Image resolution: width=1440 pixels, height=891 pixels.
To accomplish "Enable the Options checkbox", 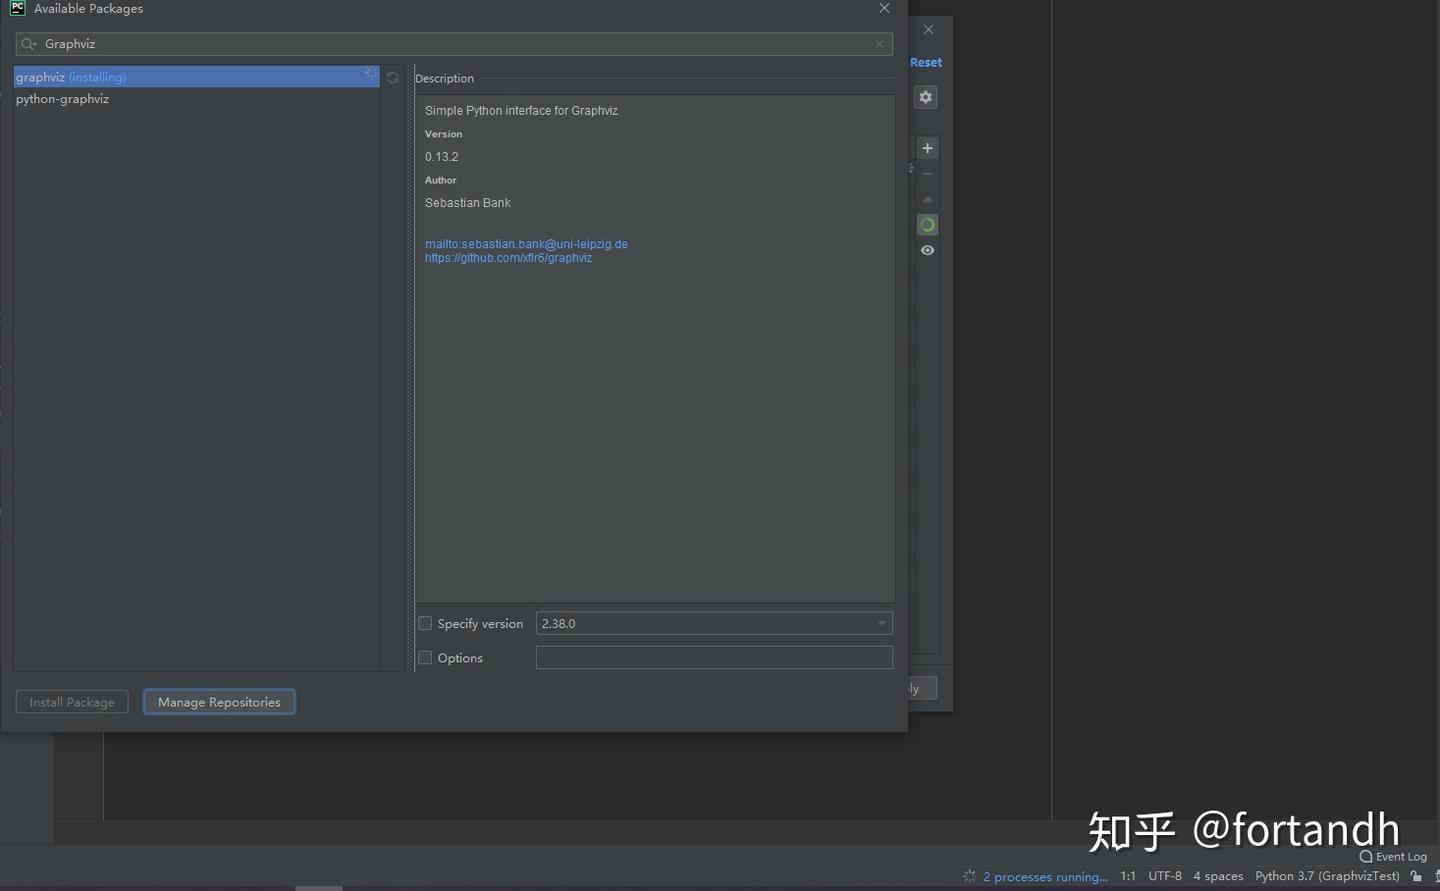I will pyautogui.click(x=424, y=657).
